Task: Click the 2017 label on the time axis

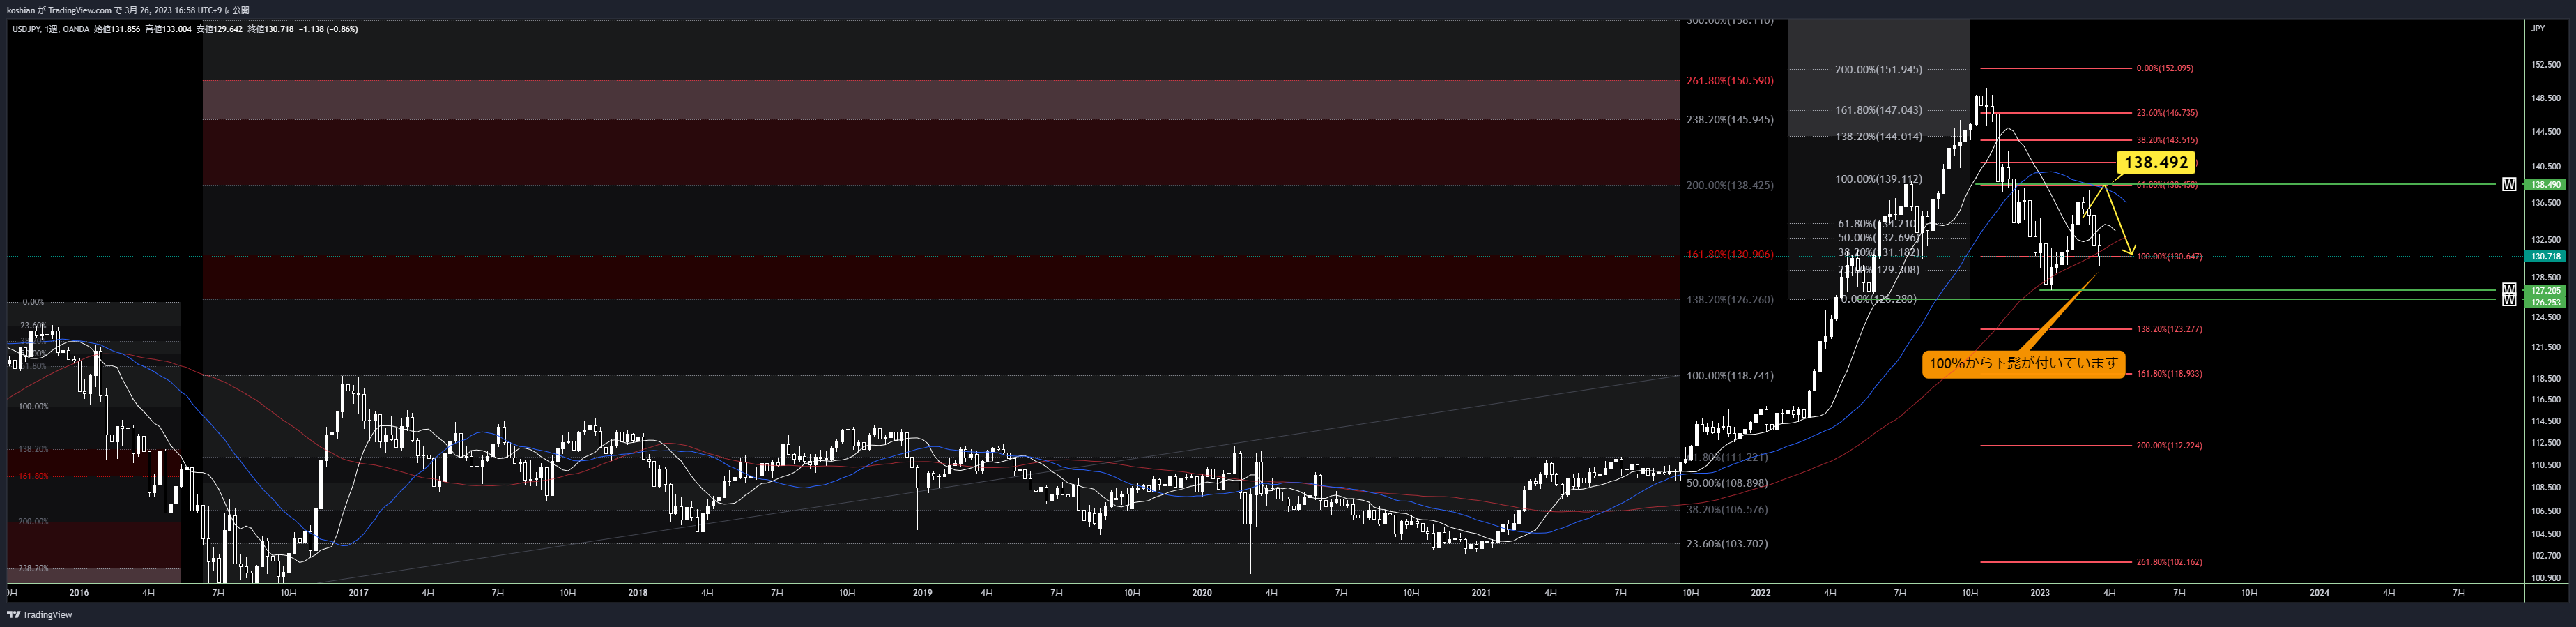Action: coord(358,592)
